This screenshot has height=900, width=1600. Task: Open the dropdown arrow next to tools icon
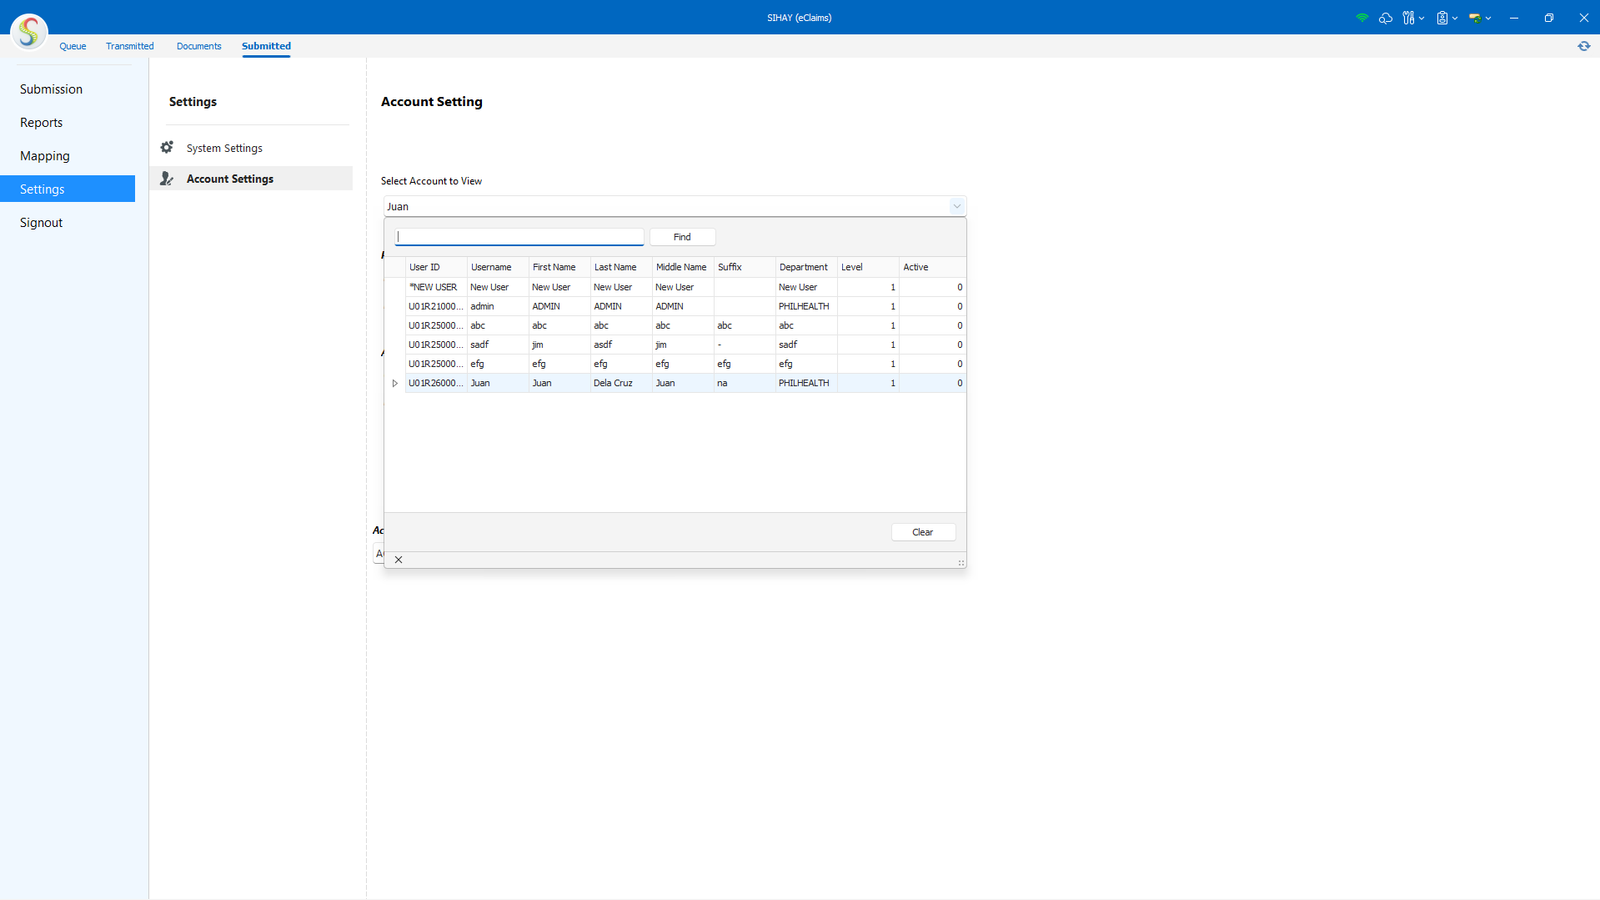click(x=1422, y=18)
